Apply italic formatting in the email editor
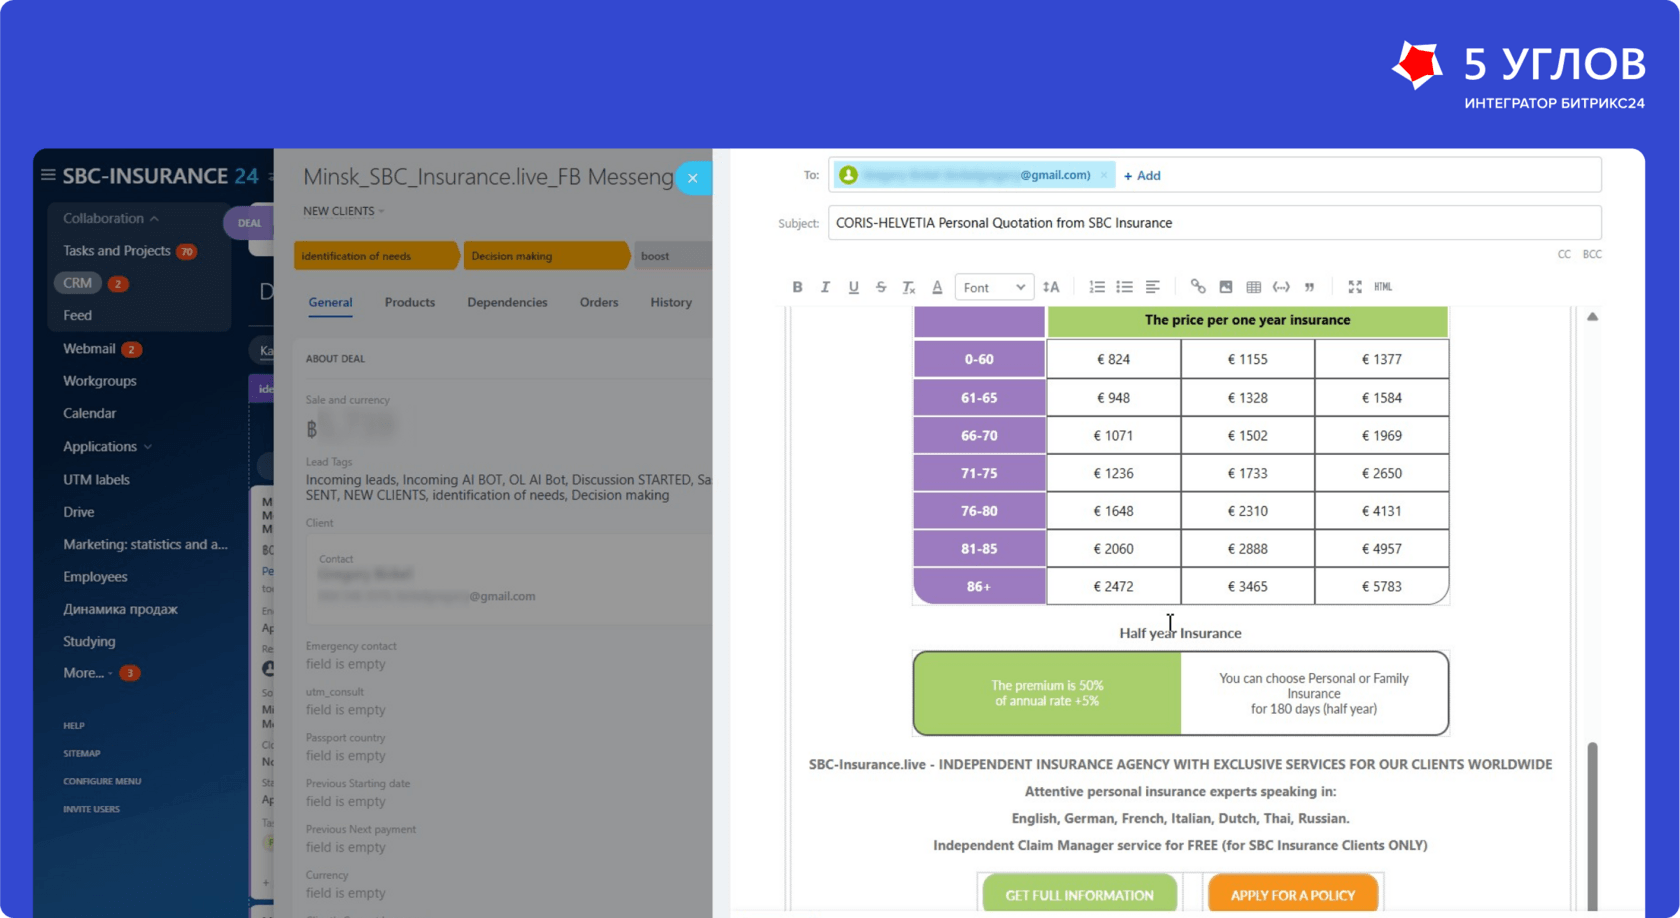Image resolution: width=1680 pixels, height=918 pixels. (825, 287)
